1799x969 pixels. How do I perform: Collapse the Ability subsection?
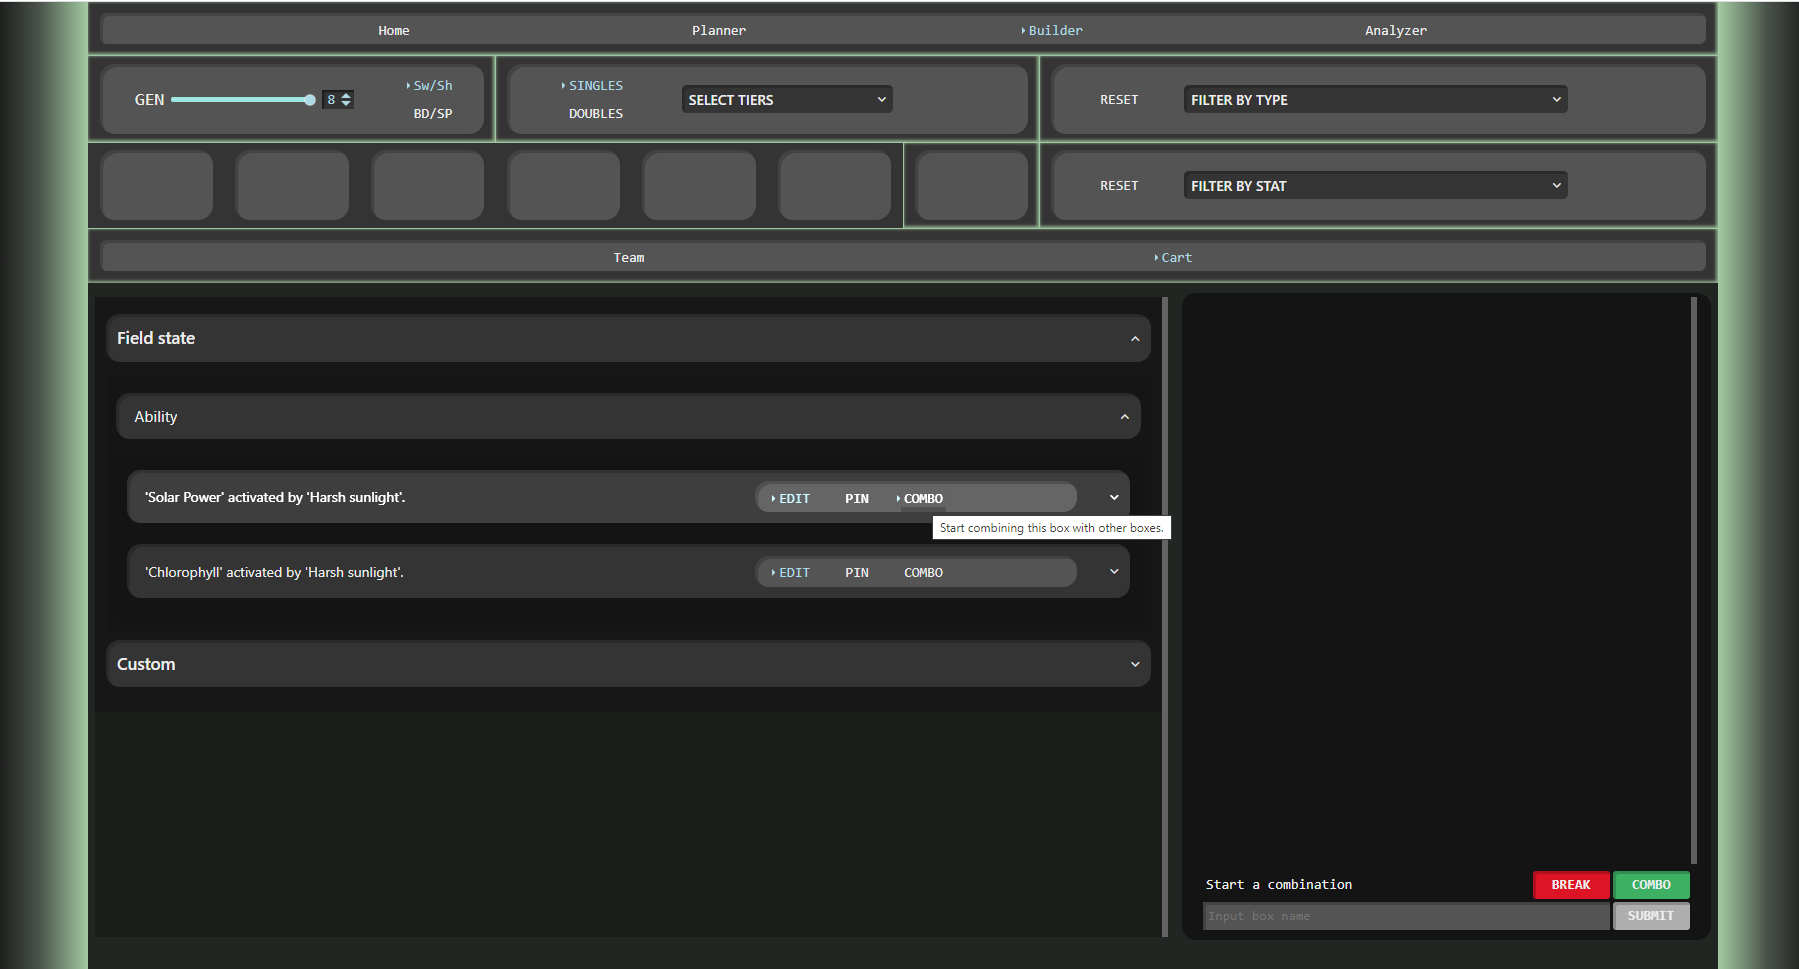click(x=1125, y=417)
